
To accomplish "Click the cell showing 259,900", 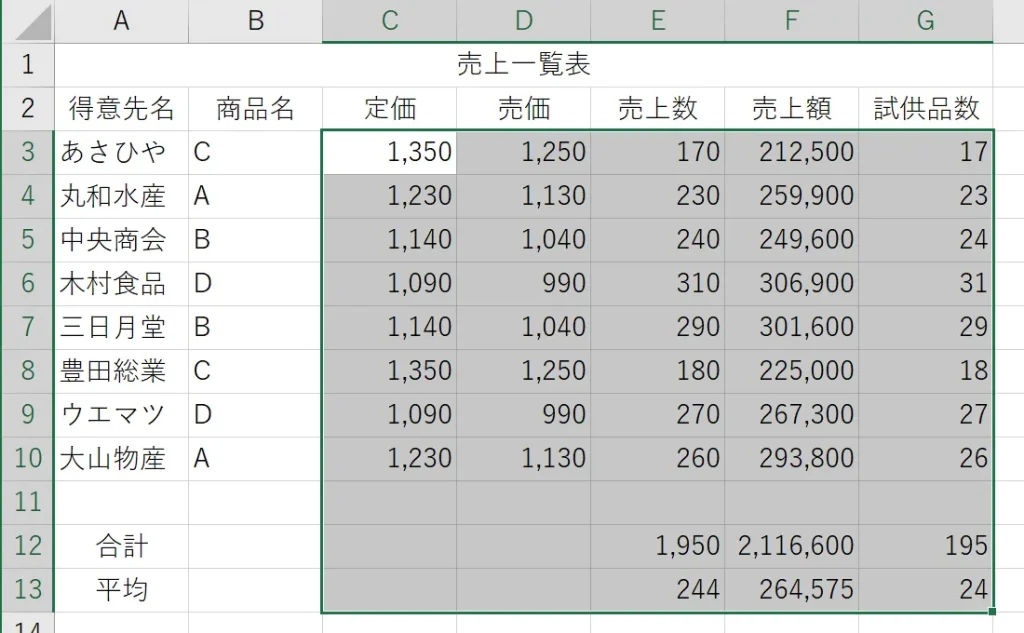I will 792,196.
